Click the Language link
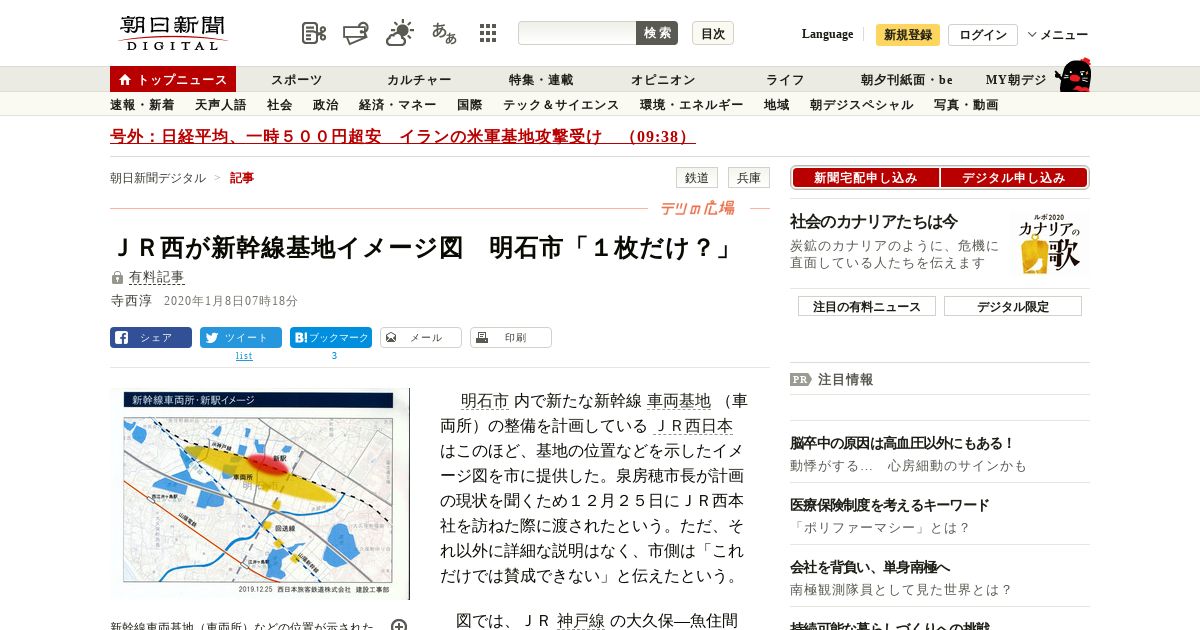This screenshot has width=1200, height=630. [827, 34]
